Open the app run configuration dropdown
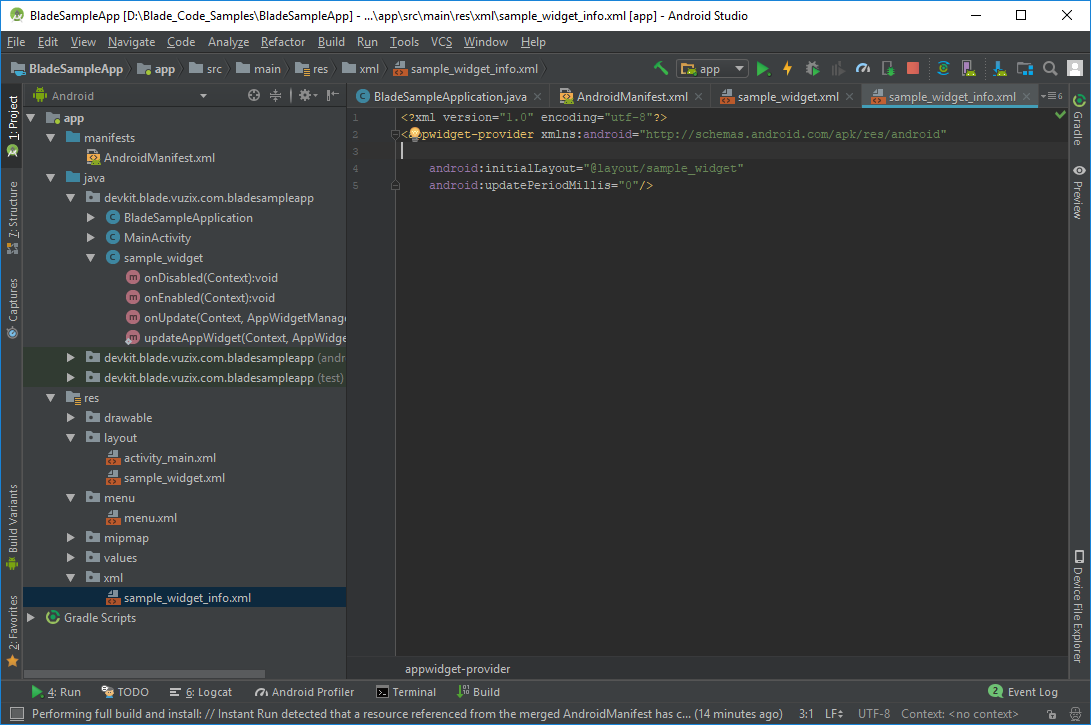The image size is (1091, 725). coord(712,69)
